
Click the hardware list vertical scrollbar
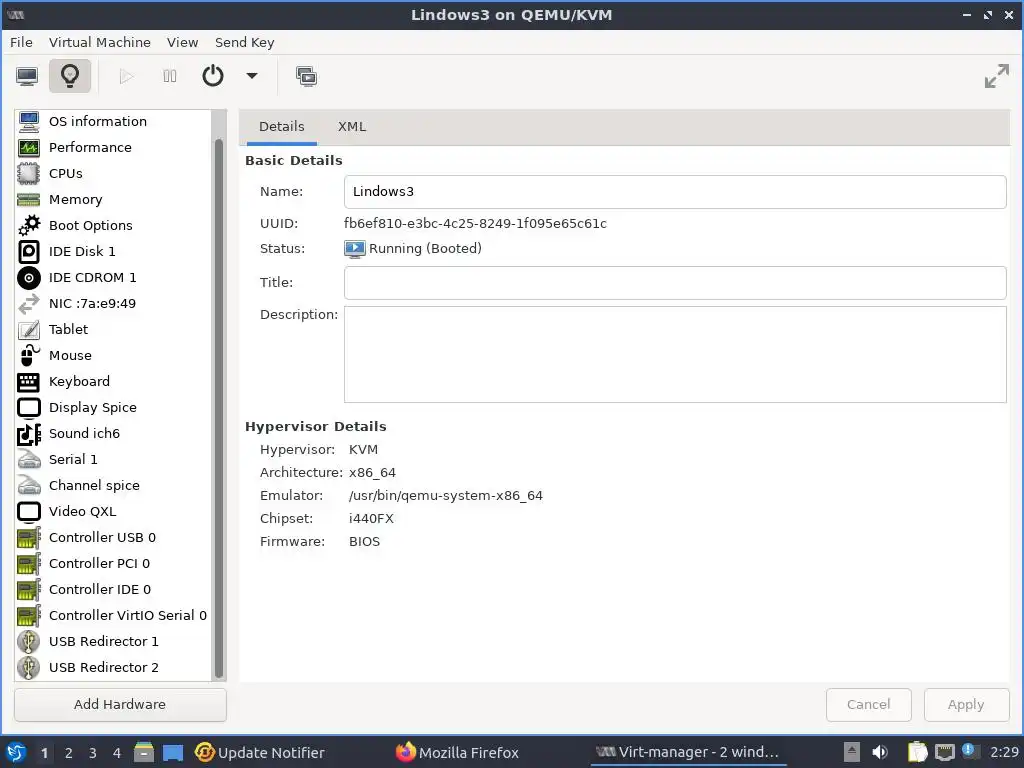(219, 408)
